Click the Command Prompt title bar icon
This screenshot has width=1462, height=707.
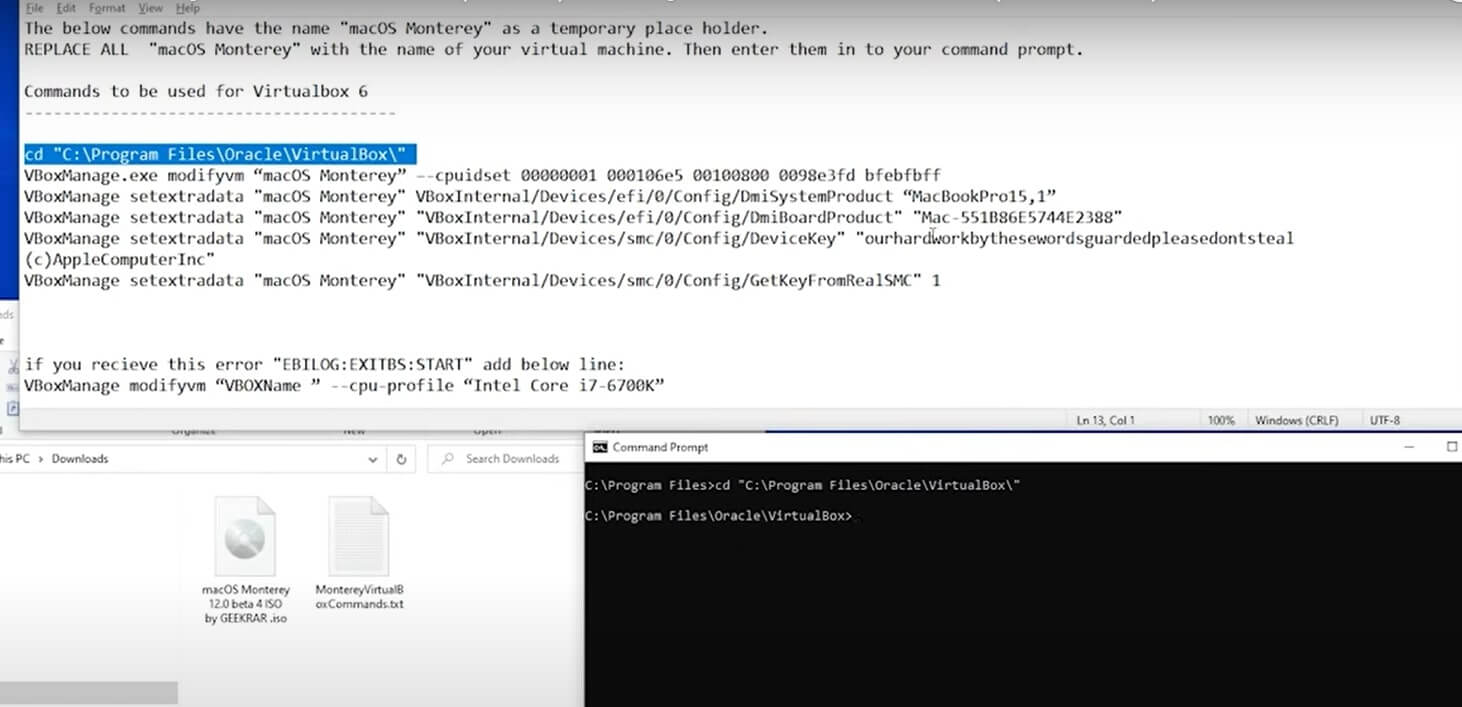coord(600,447)
